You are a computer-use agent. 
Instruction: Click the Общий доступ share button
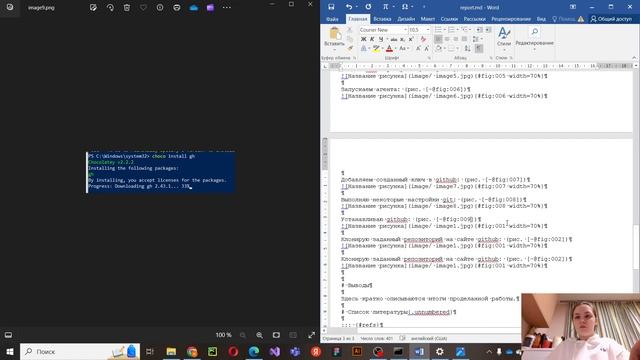tap(611, 19)
